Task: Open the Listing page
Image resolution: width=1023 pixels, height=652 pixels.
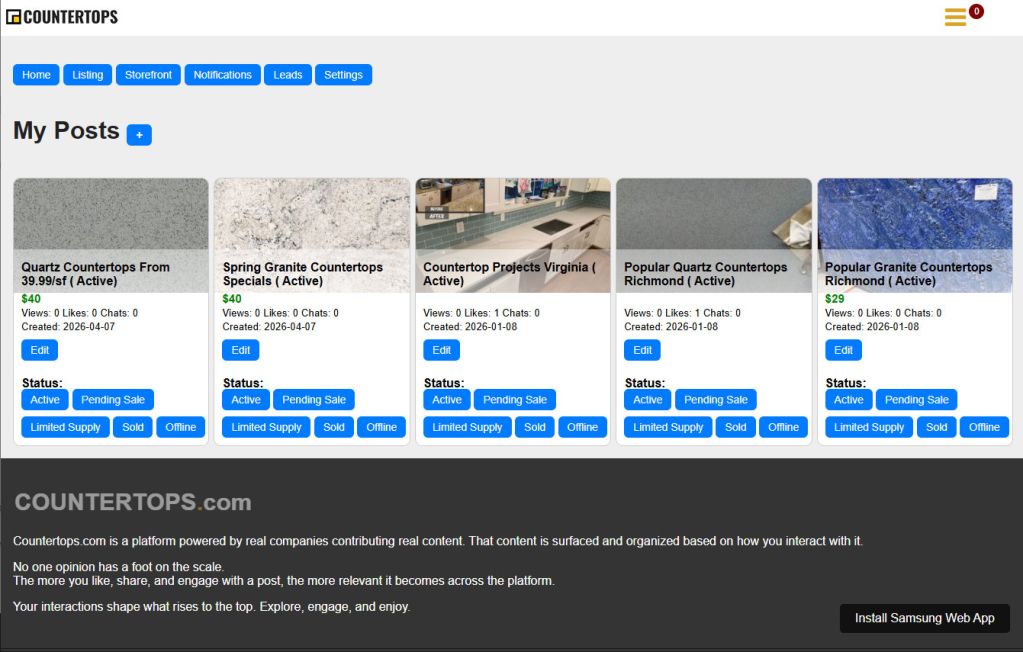Action: (x=87, y=74)
